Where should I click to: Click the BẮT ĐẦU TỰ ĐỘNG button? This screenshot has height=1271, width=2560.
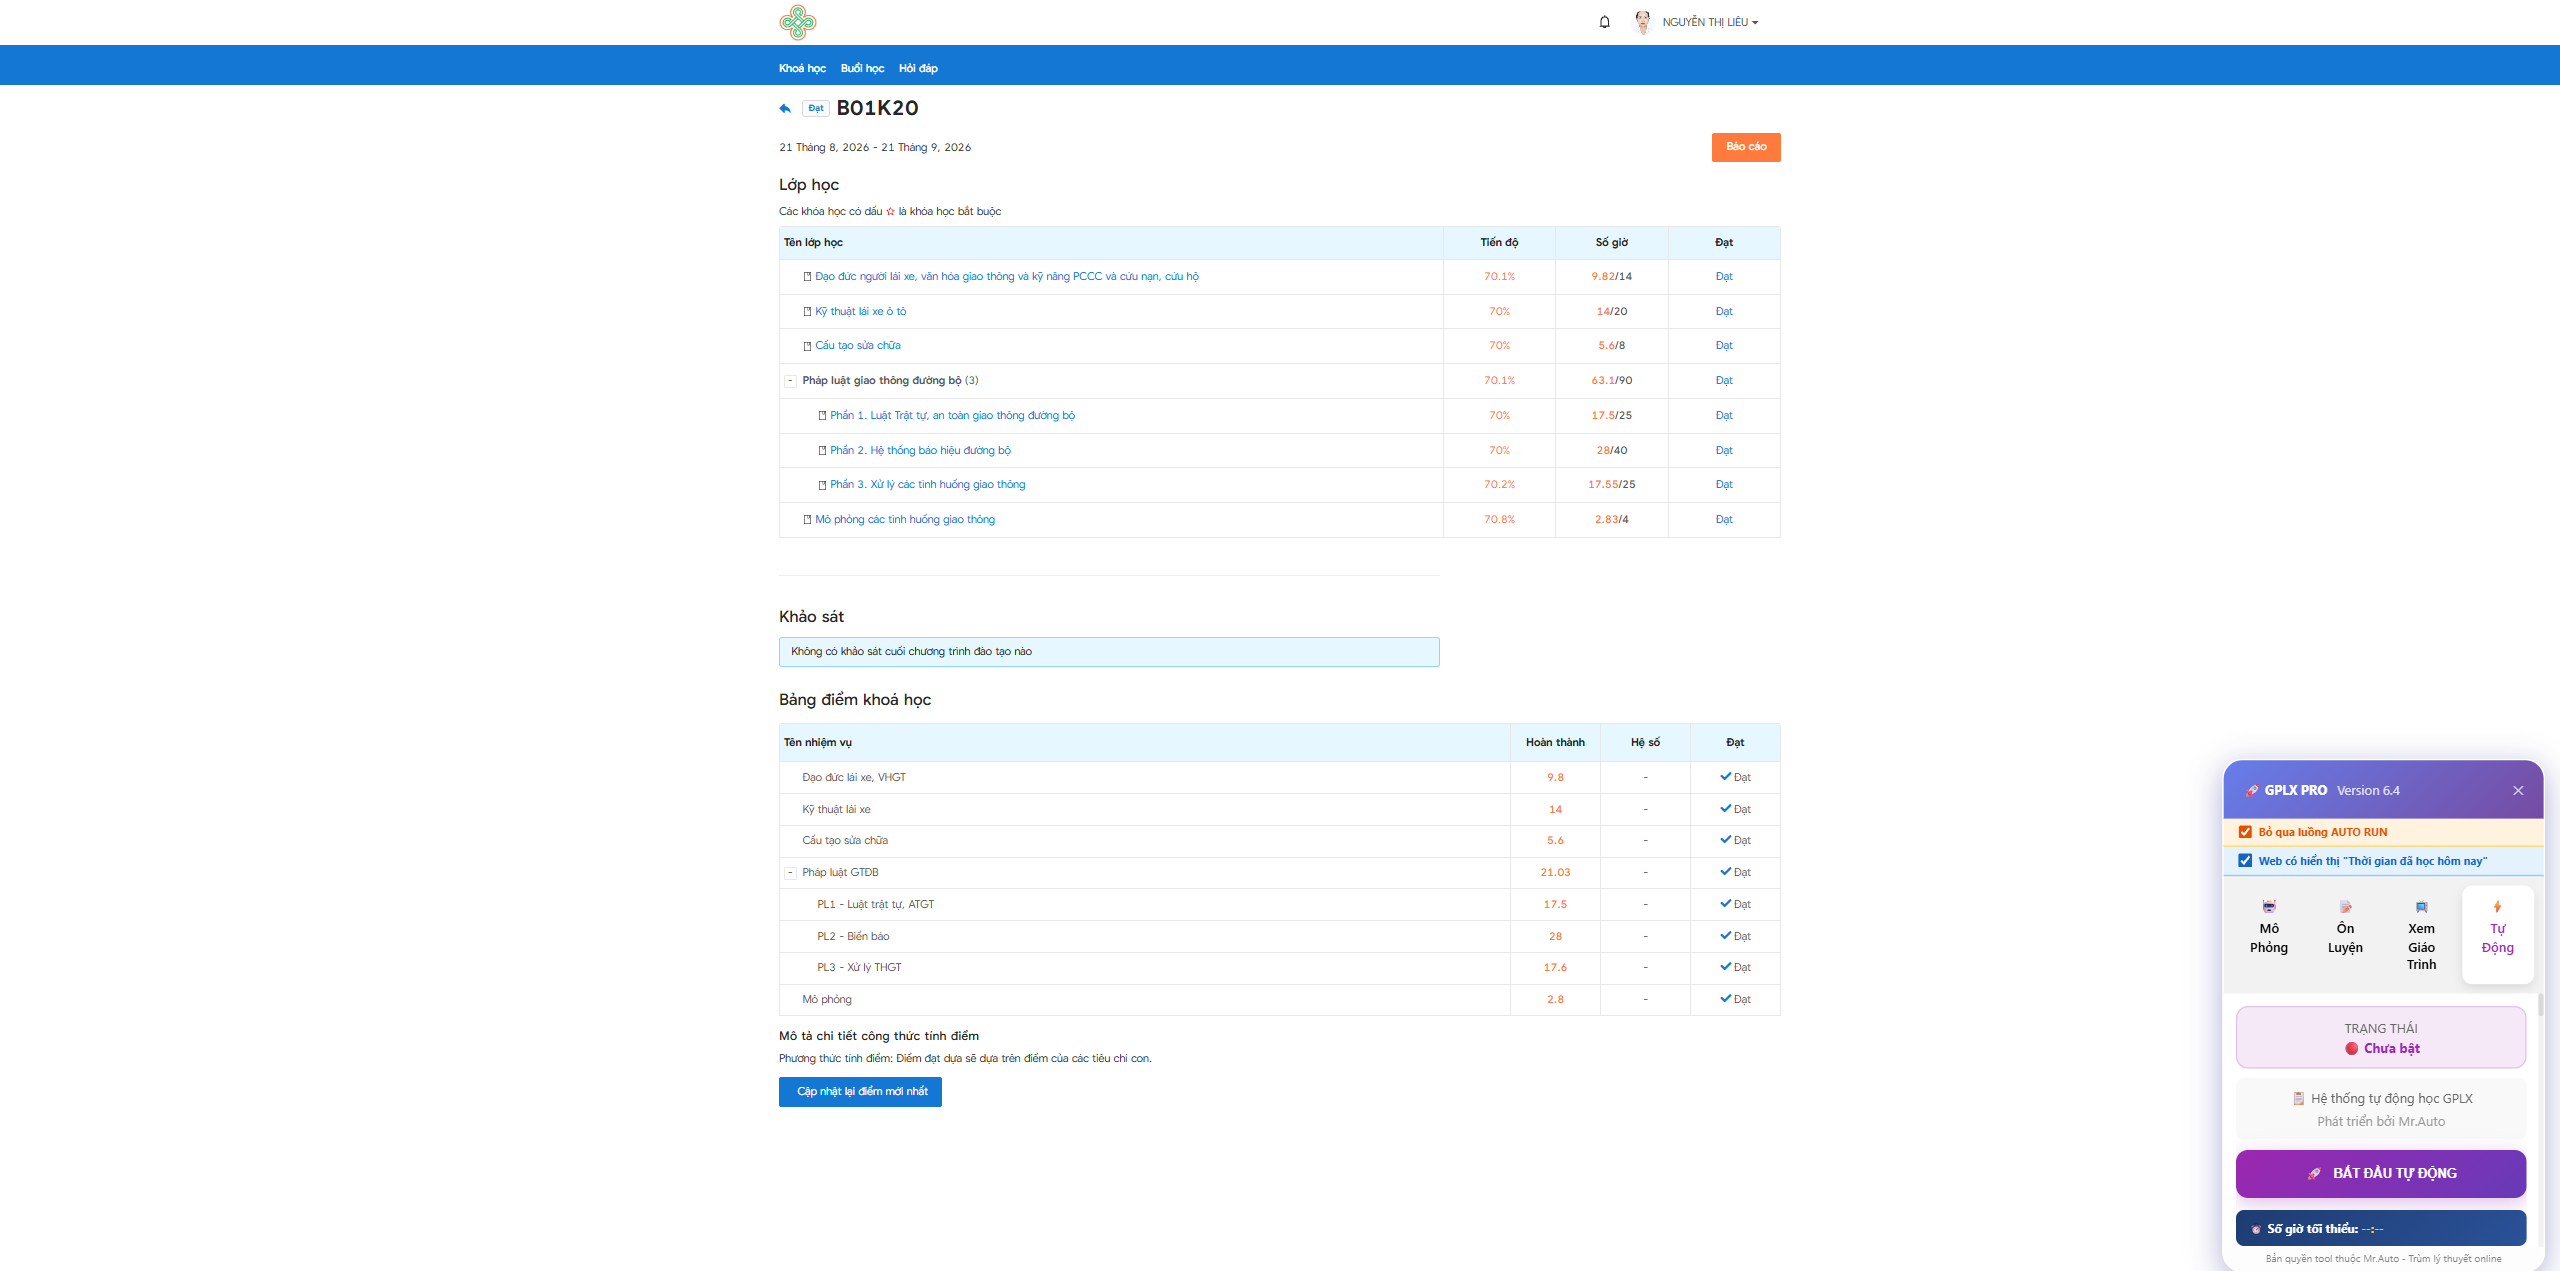(2381, 1173)
